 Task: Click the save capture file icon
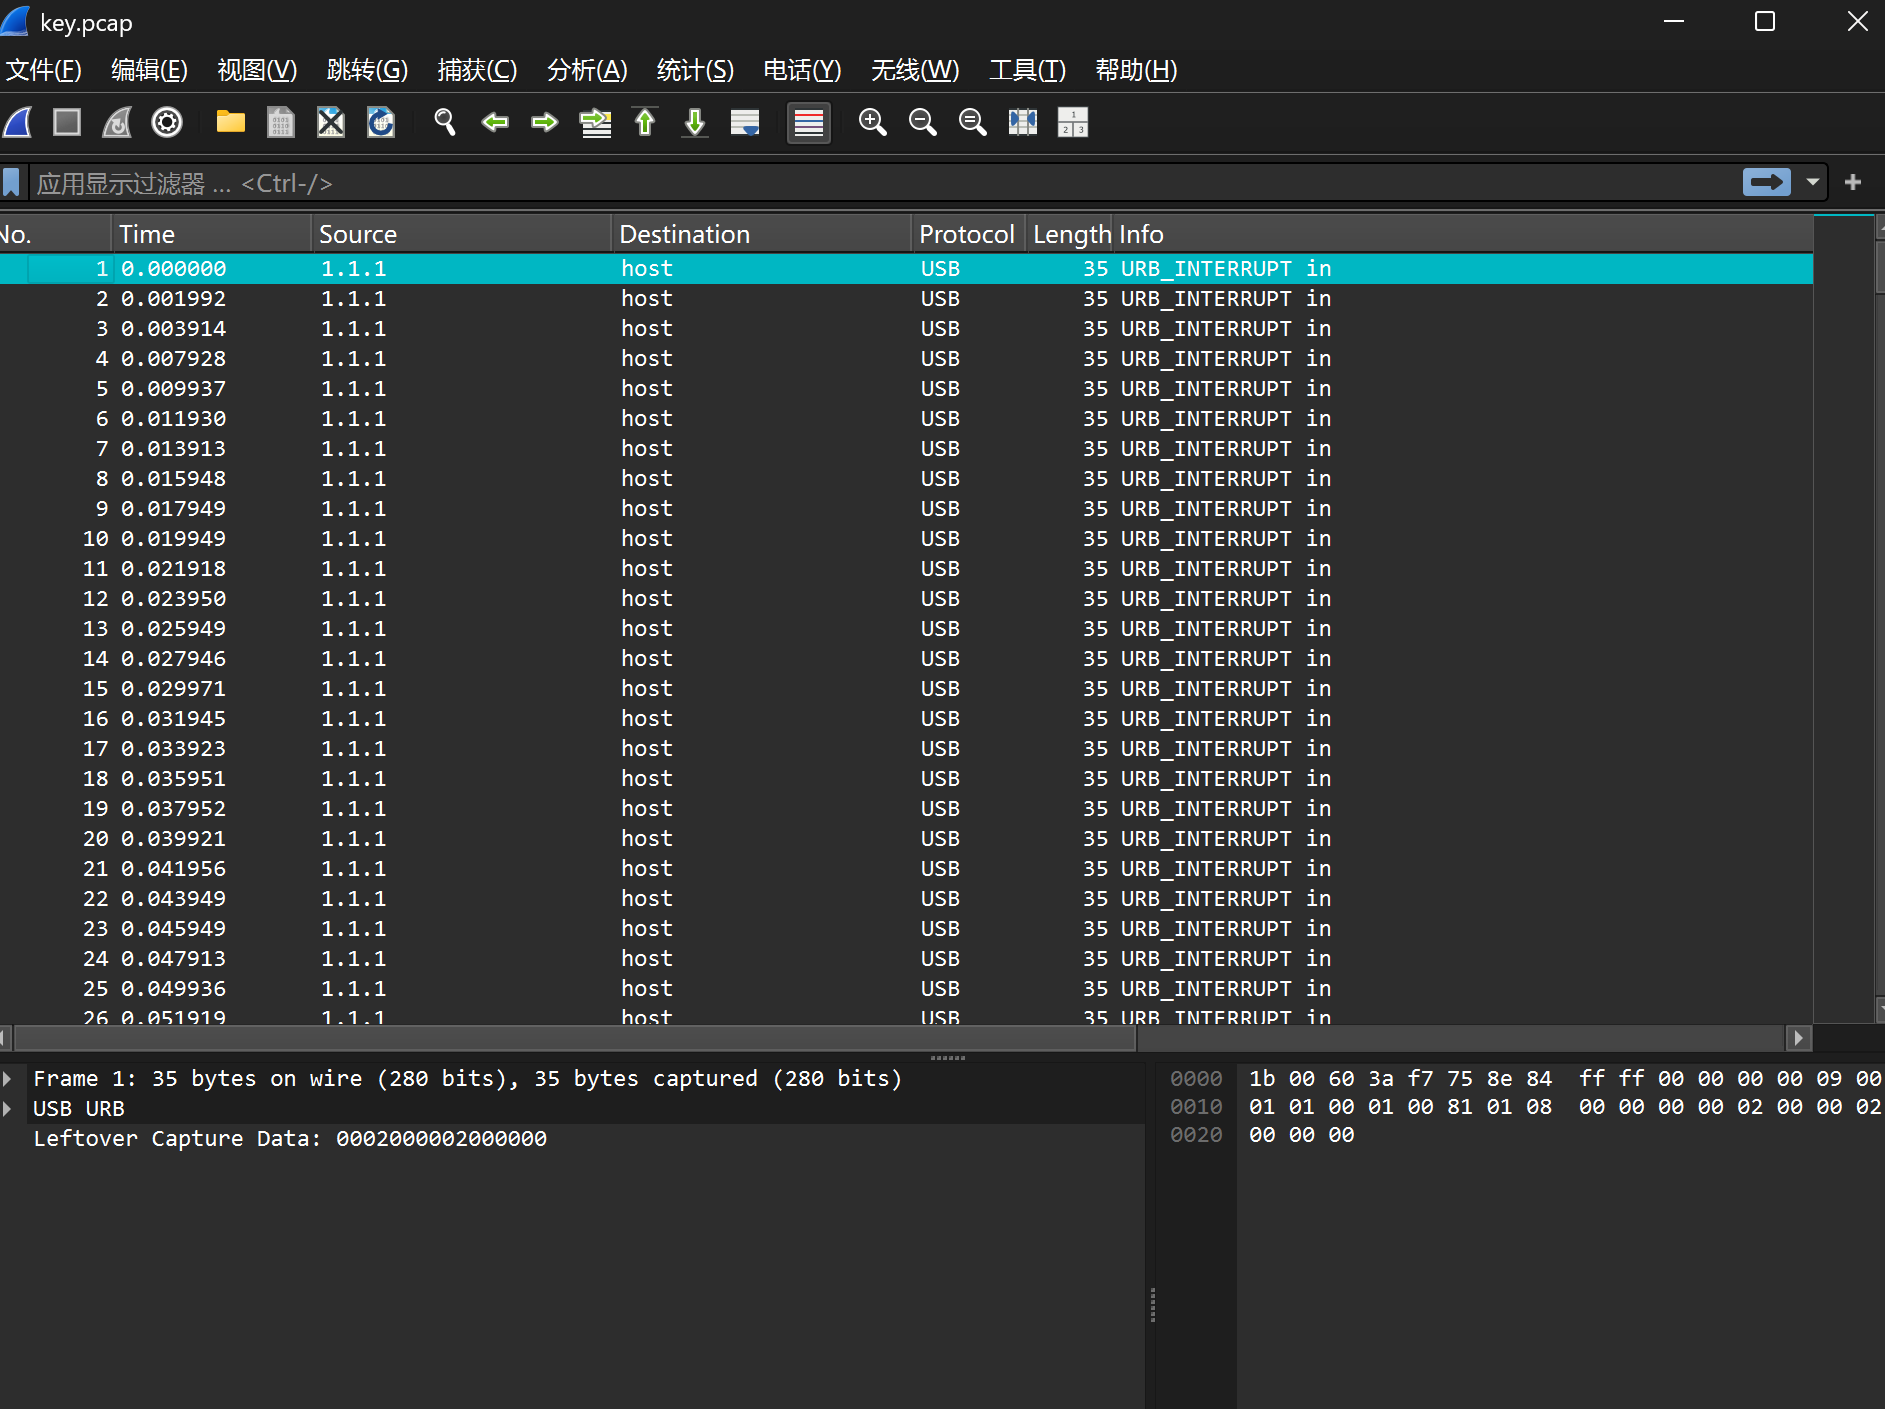coord(281,122)
